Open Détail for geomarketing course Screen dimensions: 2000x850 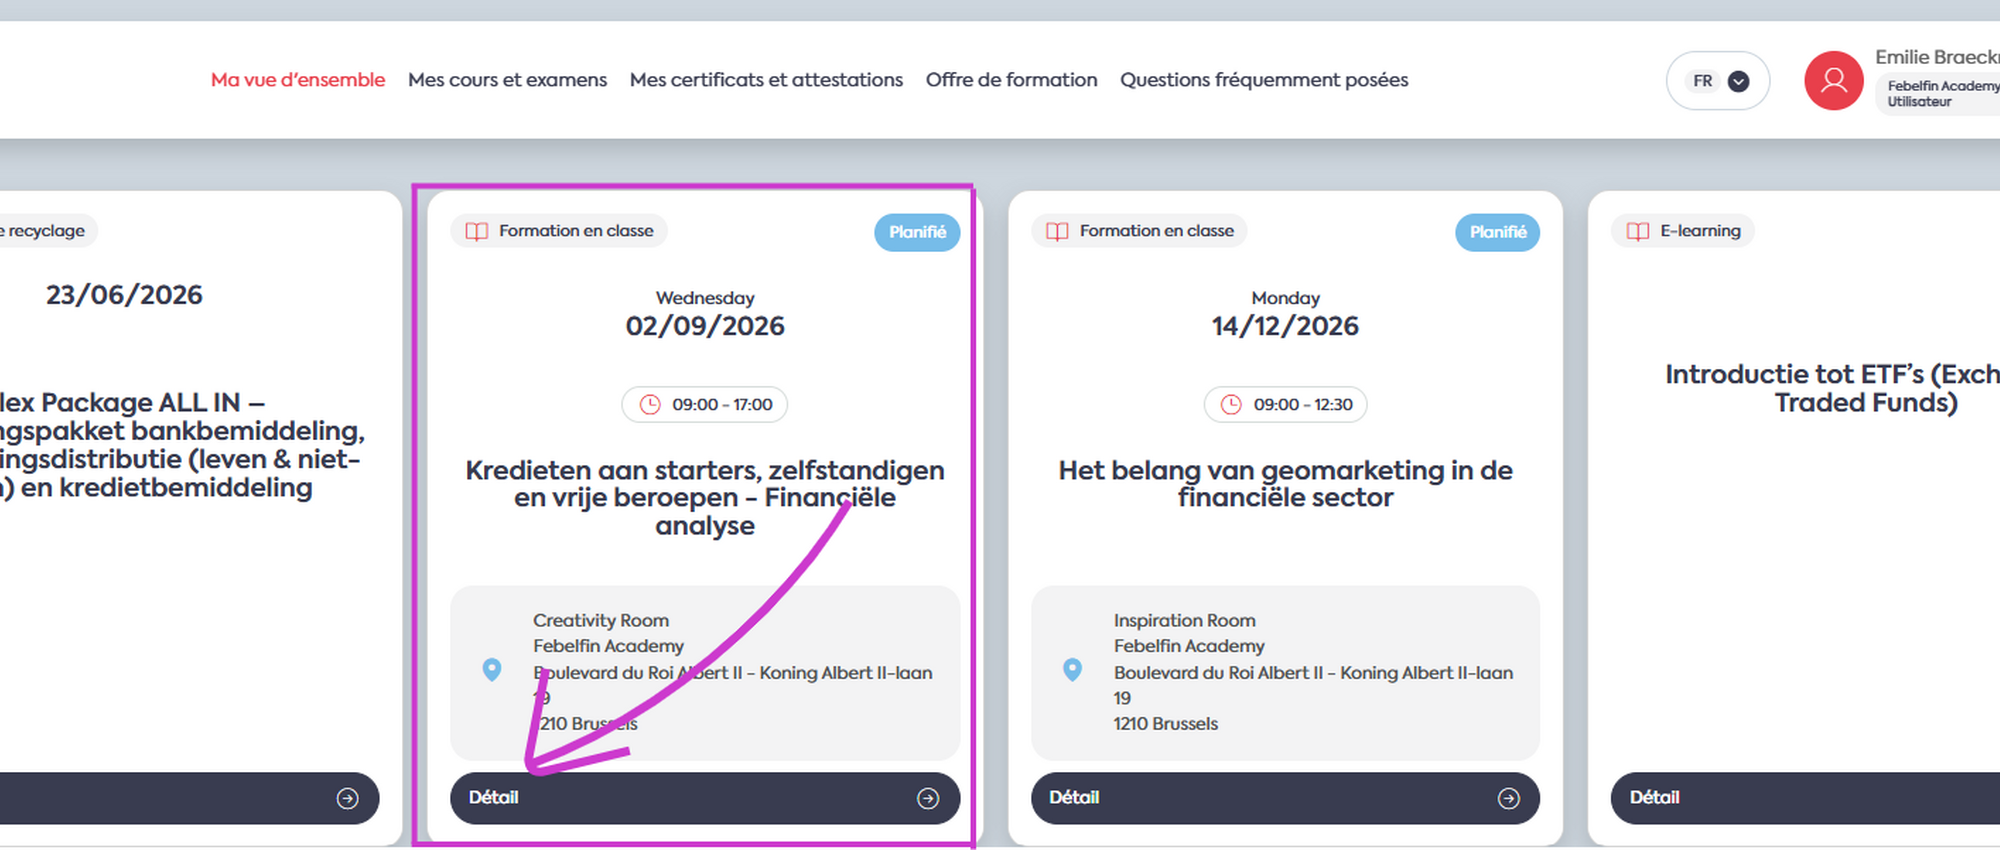(x=1285, y=798)
